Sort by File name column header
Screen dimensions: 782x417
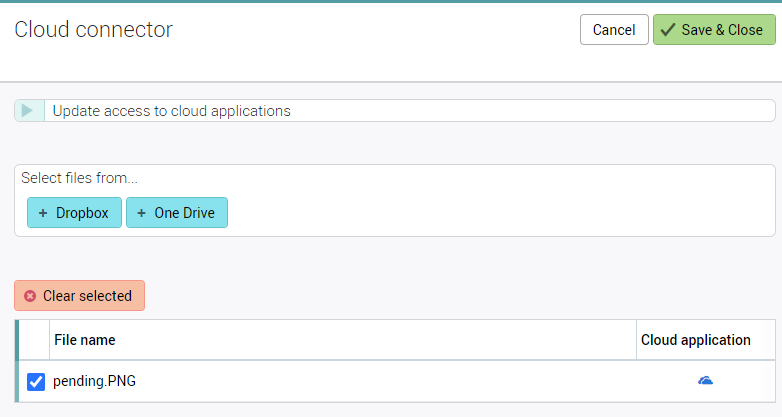(85, 340)
